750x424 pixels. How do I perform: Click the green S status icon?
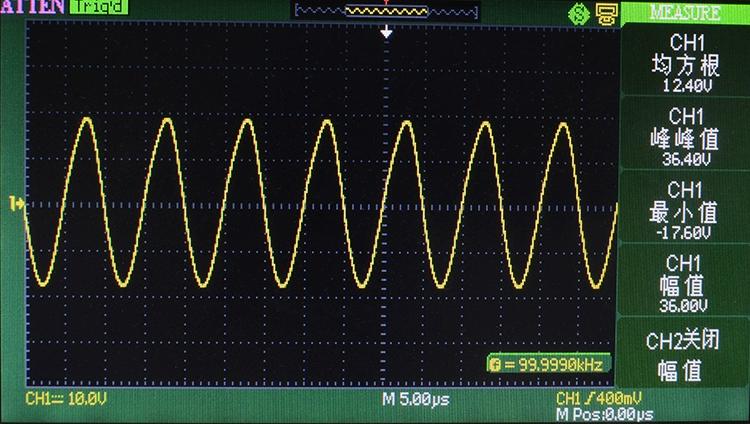coord(577,13)
